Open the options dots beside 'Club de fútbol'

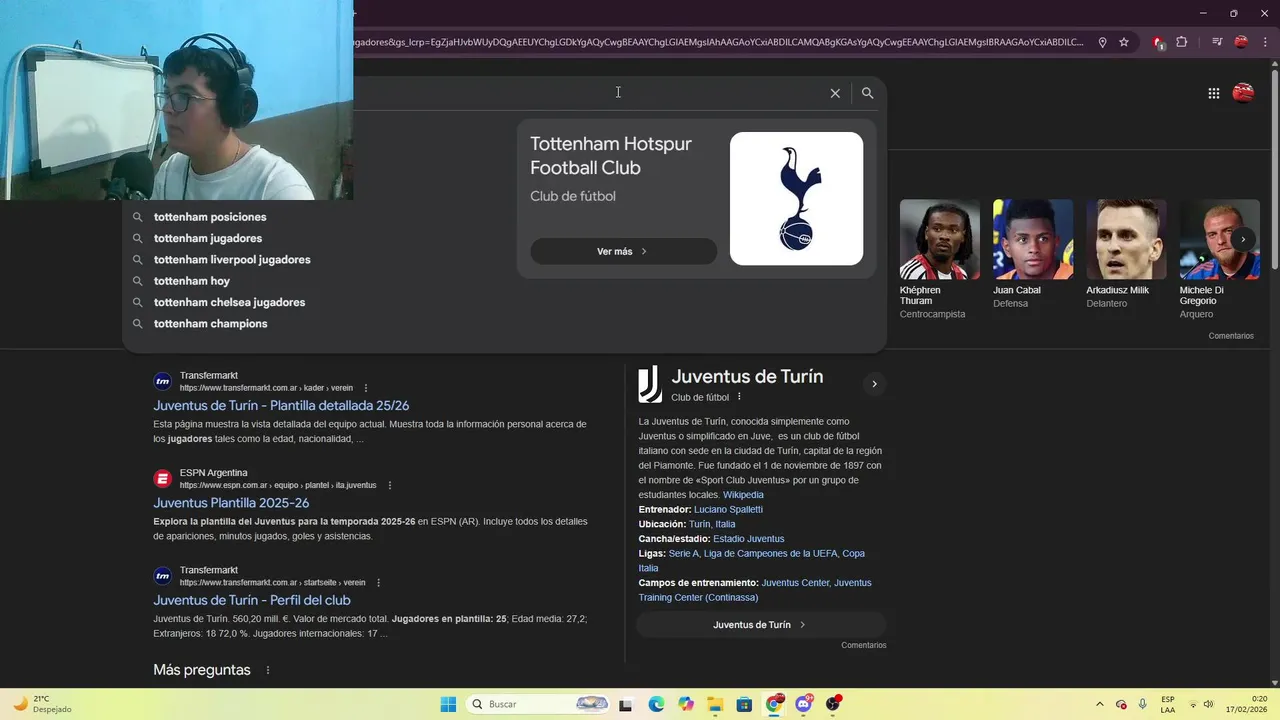point(740,397)
